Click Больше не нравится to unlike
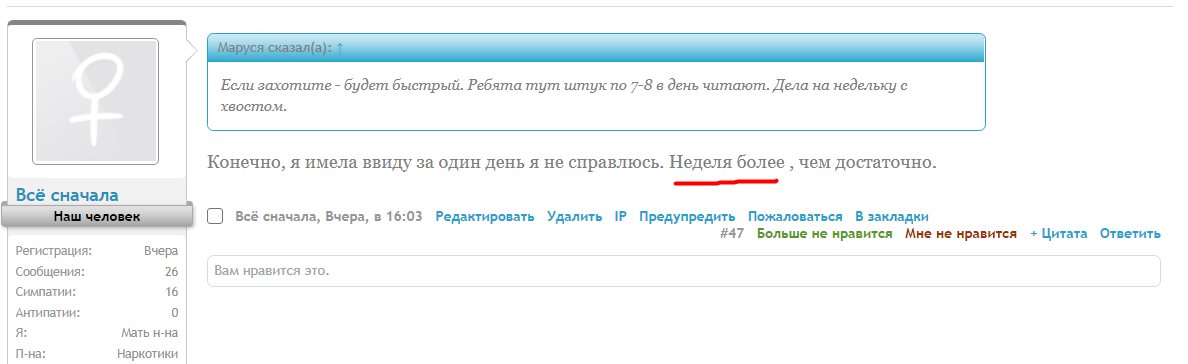This screenshot has height=364, width=1188. coord(824,234)
